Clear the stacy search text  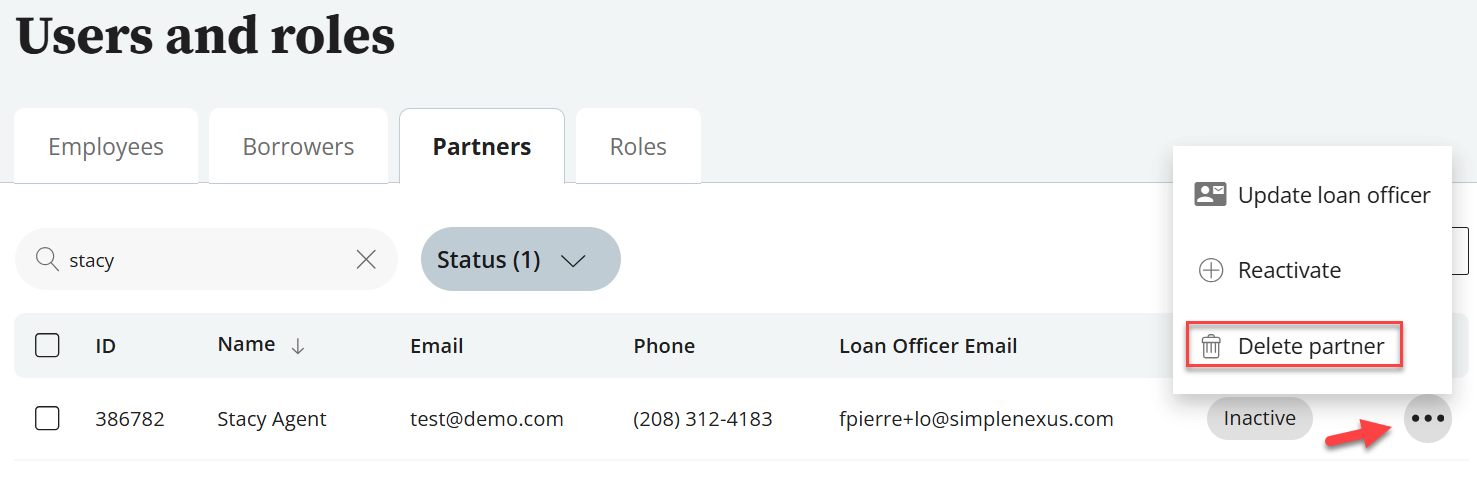click(x=366, y=260)
